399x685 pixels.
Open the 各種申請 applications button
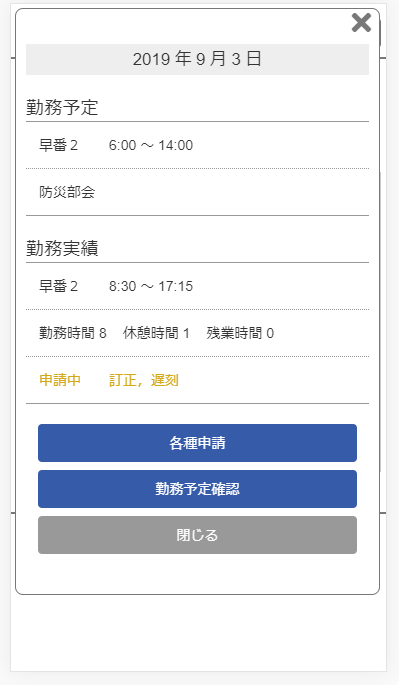click(x=197, y=443)
